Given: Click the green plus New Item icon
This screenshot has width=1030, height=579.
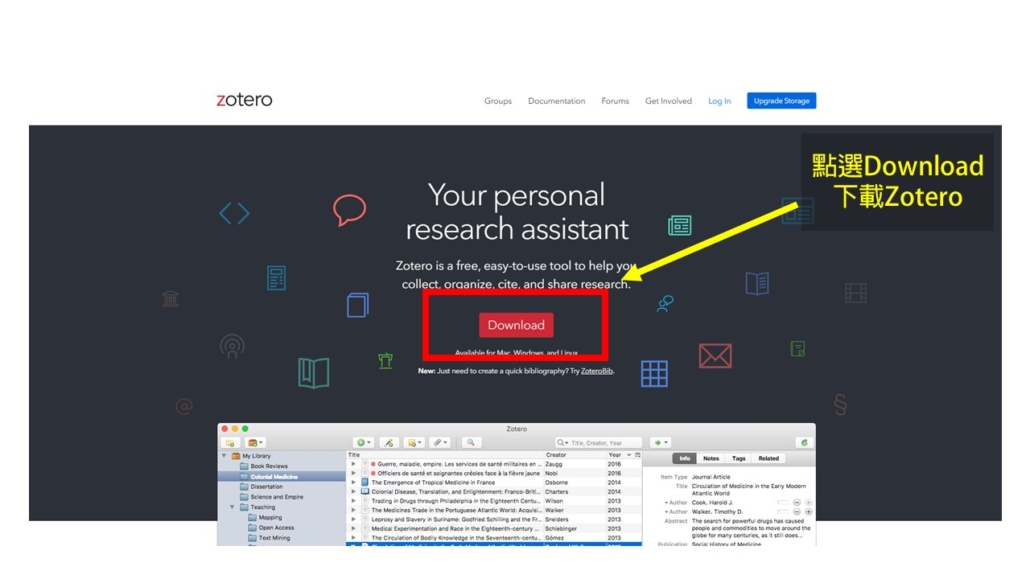Looking at the screenshot, I should tap(363, 443).
